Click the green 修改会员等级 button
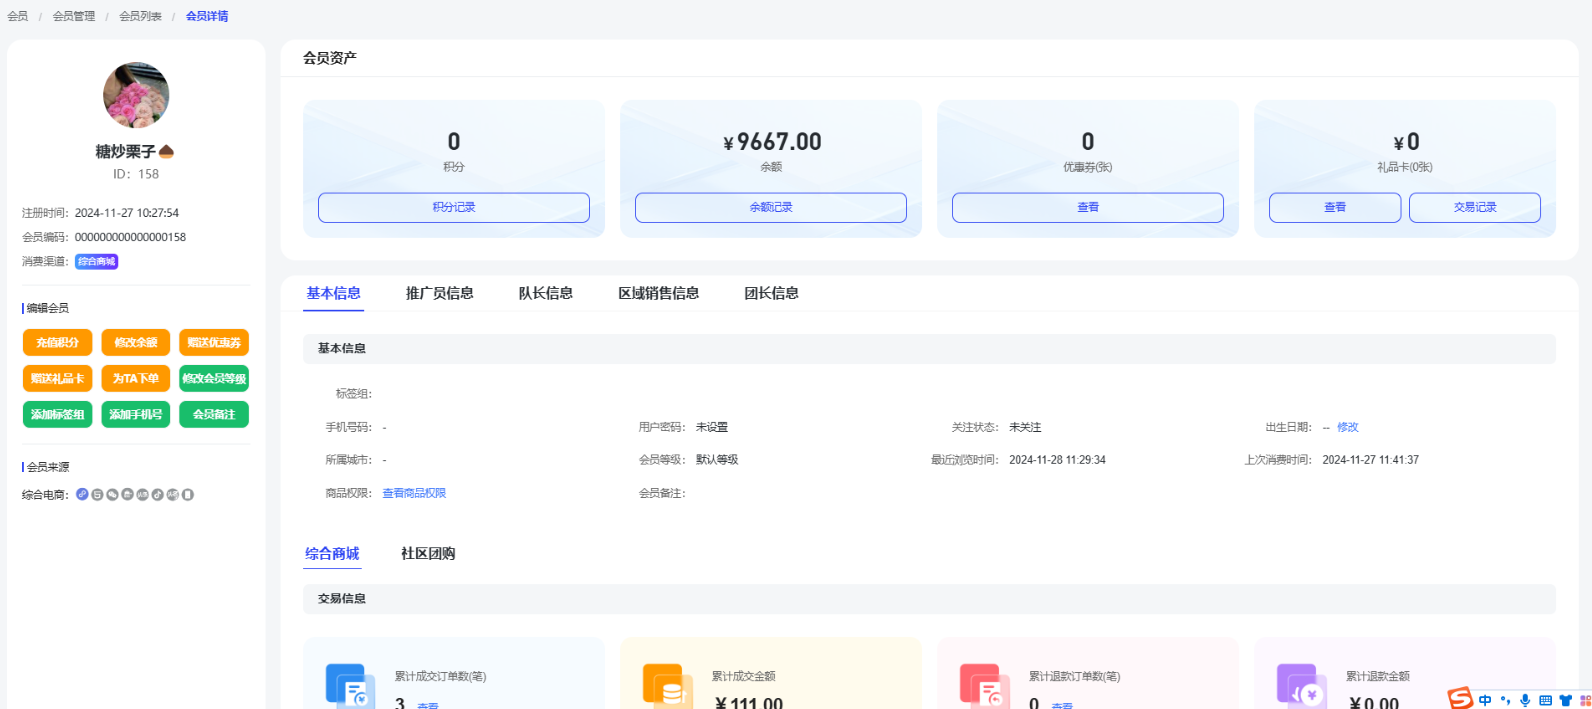The height and width of the screenshot is (709, 1592). pyautogui.click(x=214, y=378)
